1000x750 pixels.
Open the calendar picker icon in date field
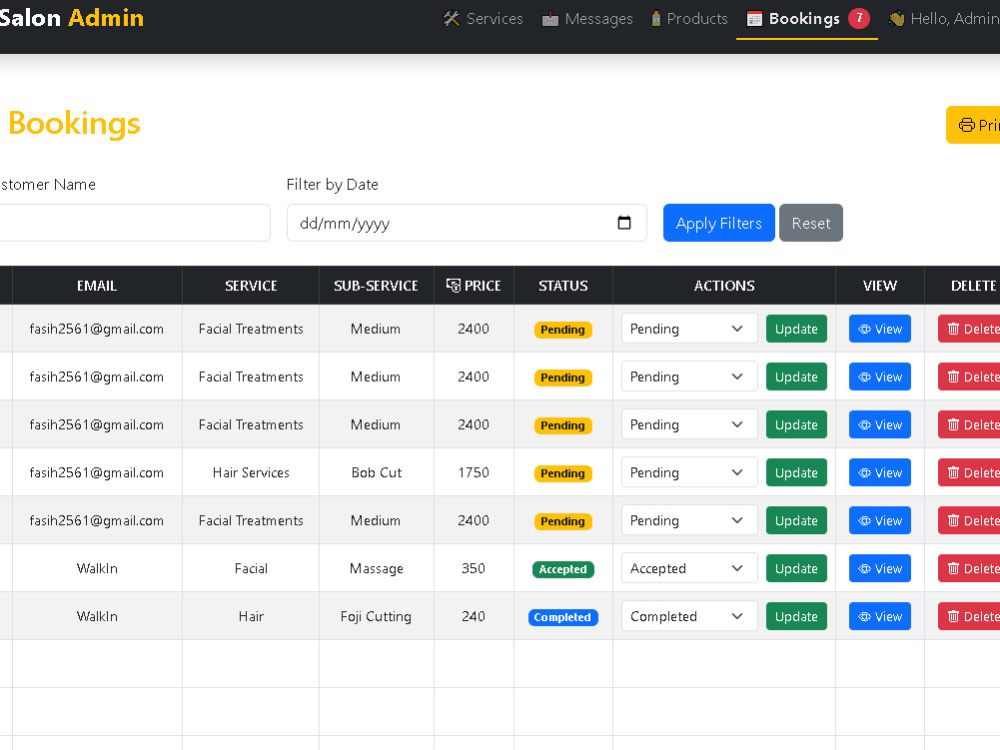pyautogui.click(x=624, y=223)
